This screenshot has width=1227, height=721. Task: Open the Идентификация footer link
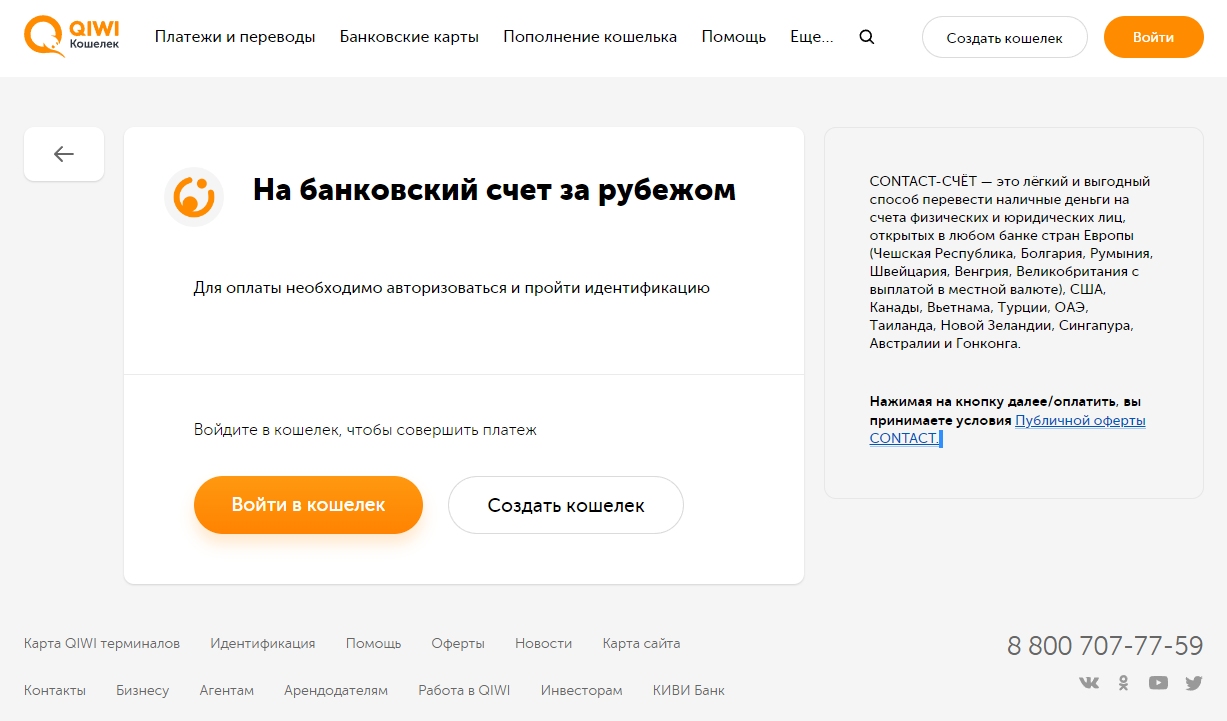click(x=263, y=643)
